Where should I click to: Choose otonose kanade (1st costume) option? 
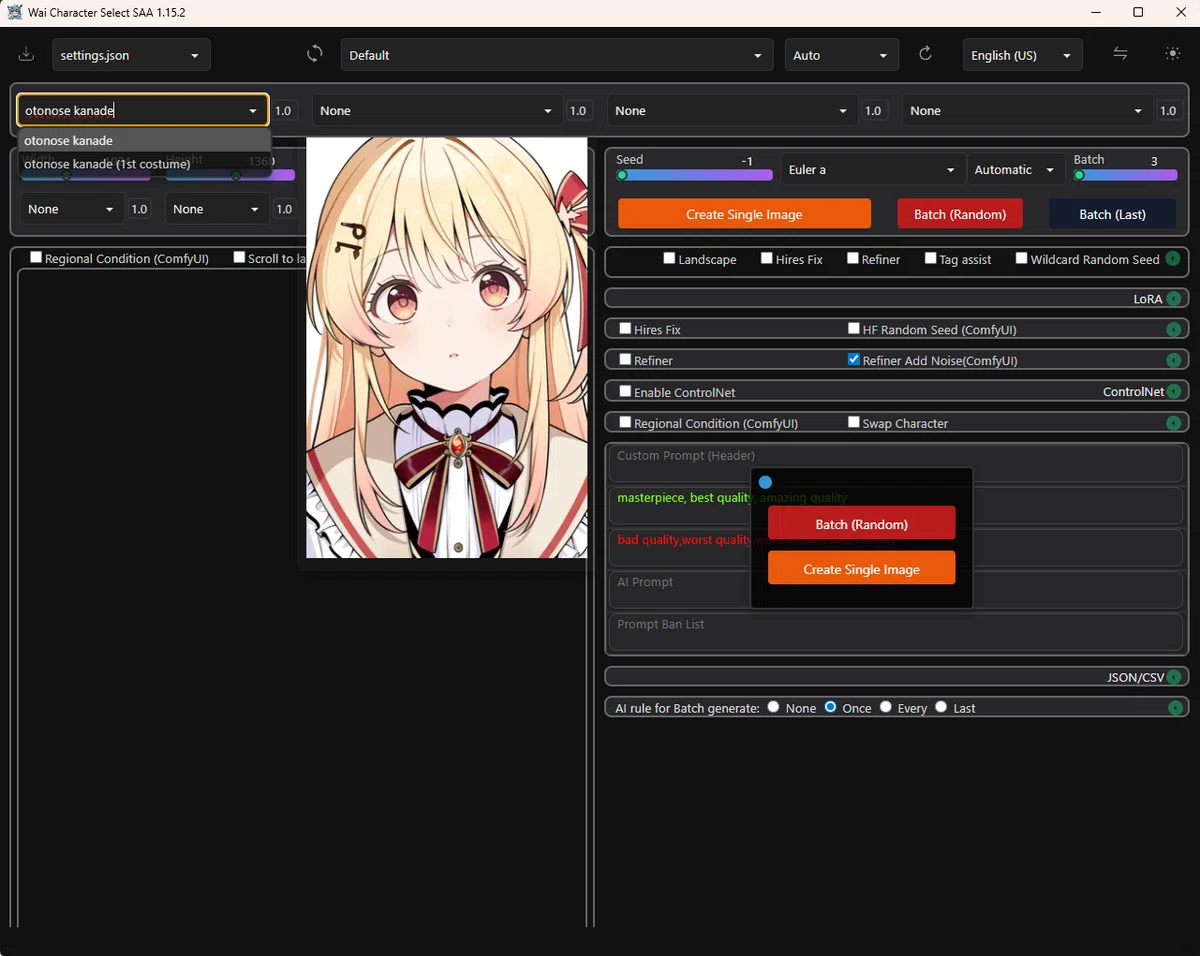(144, 163)
